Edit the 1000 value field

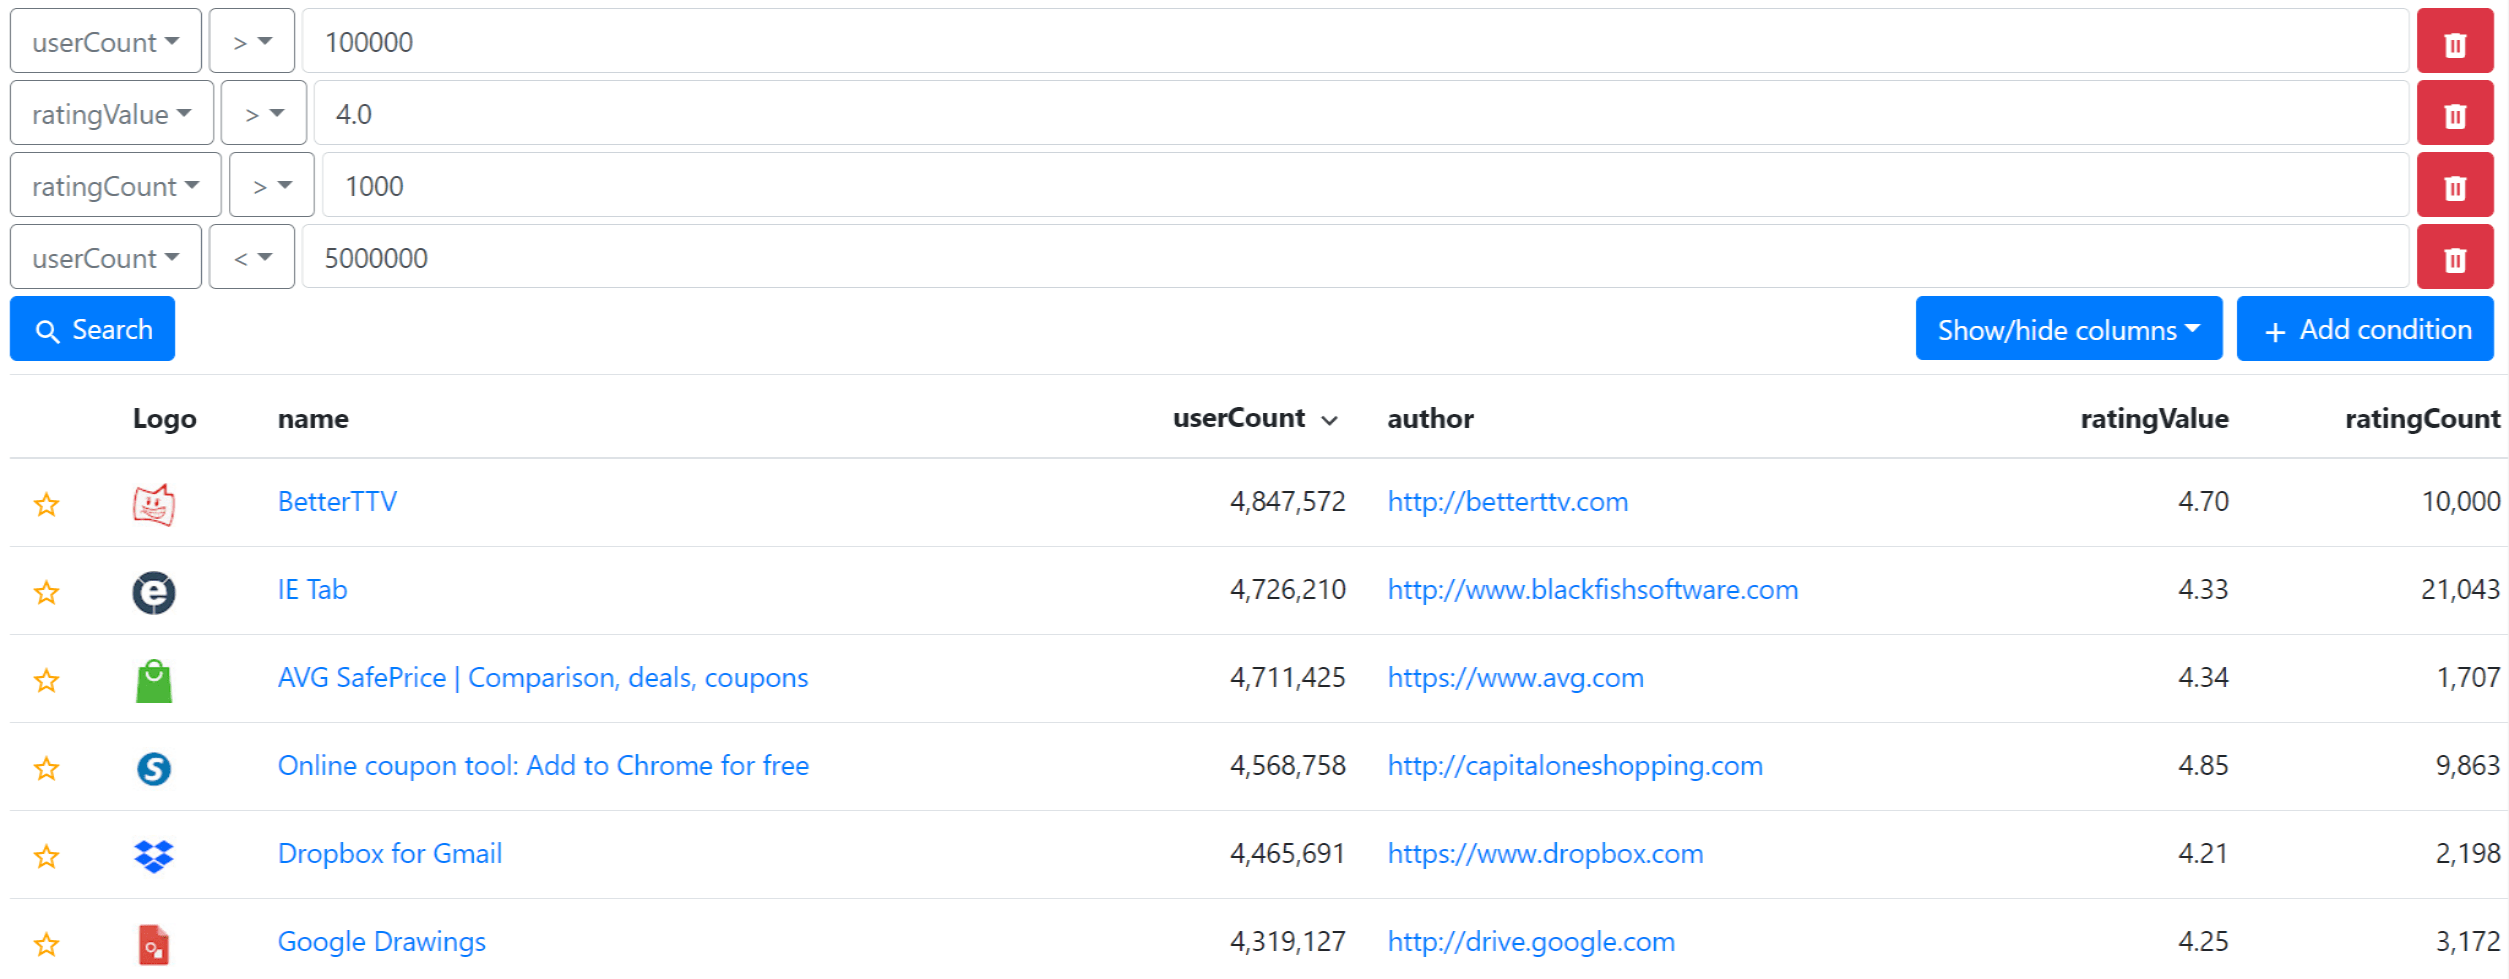point(1365,185)
